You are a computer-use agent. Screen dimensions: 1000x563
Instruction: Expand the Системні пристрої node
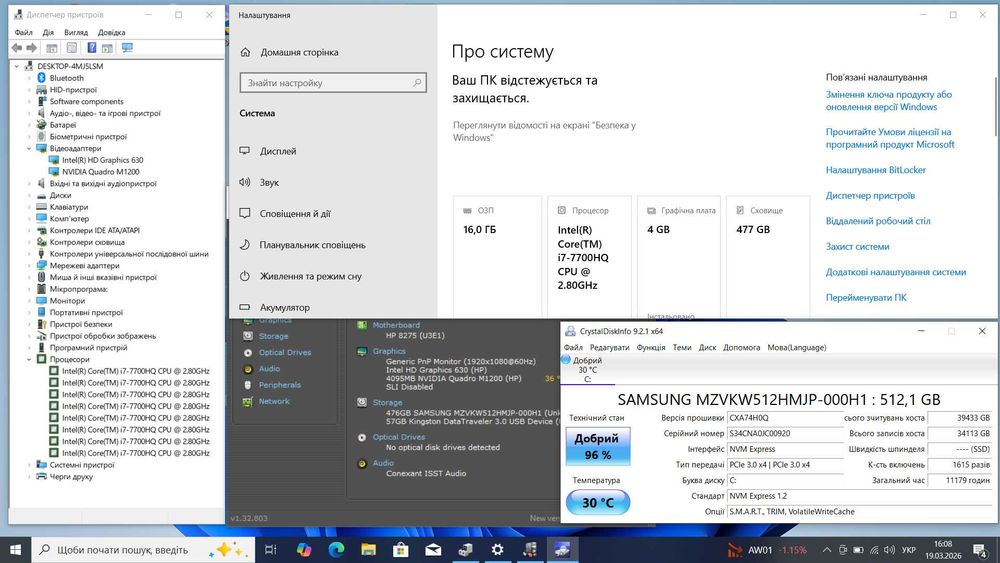[x=29, y=465]
